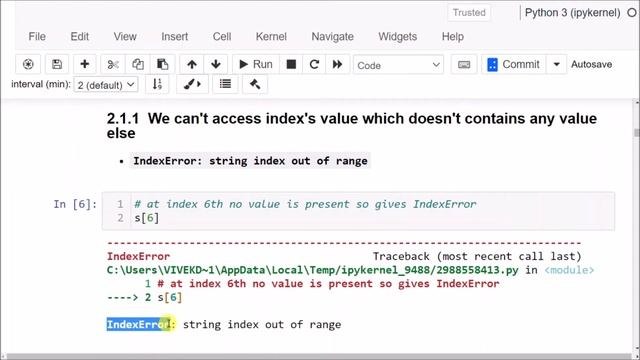The width and height of the screenshot is (640, 360).
Task: Run the current cell
Action: coord(256,64)
